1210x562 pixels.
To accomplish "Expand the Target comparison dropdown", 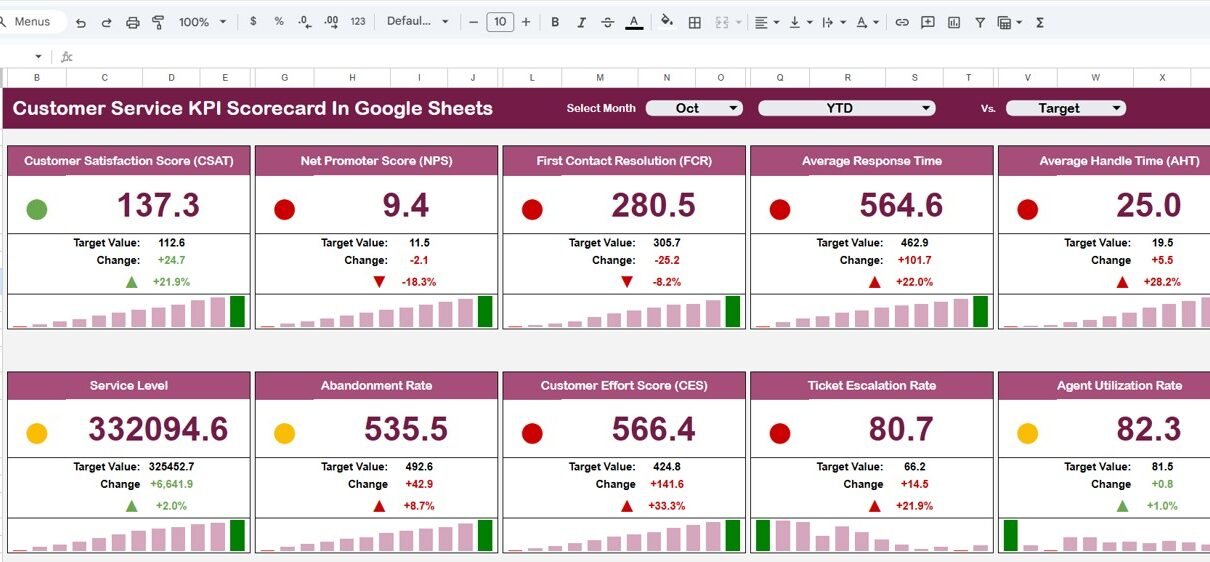I will (x=1065, y=108).
